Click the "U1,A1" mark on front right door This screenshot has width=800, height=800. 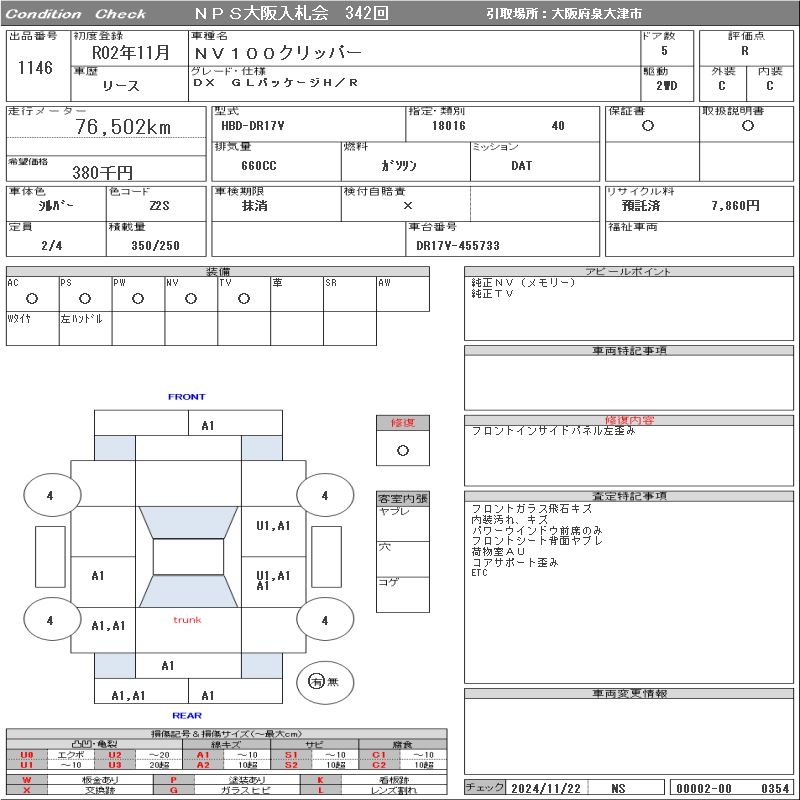273,526
